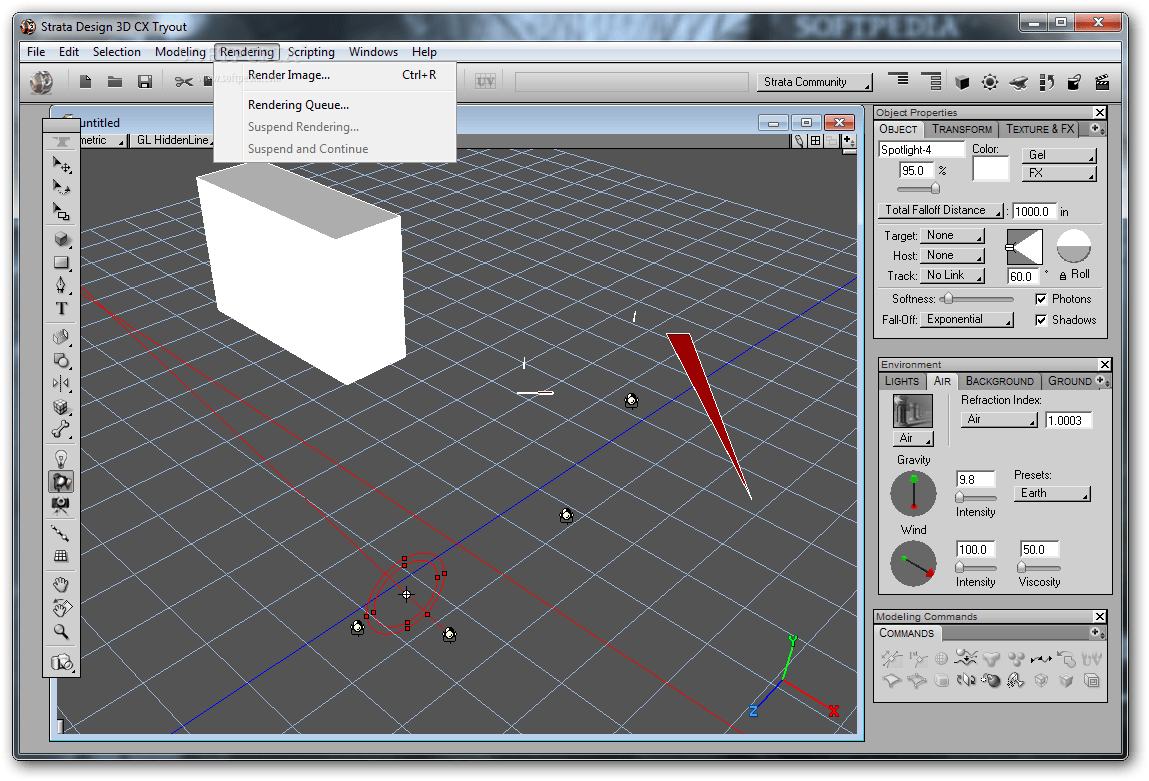1149x781 pixels.
Task: Open the Scripting menu
Action: click(311, 52)
